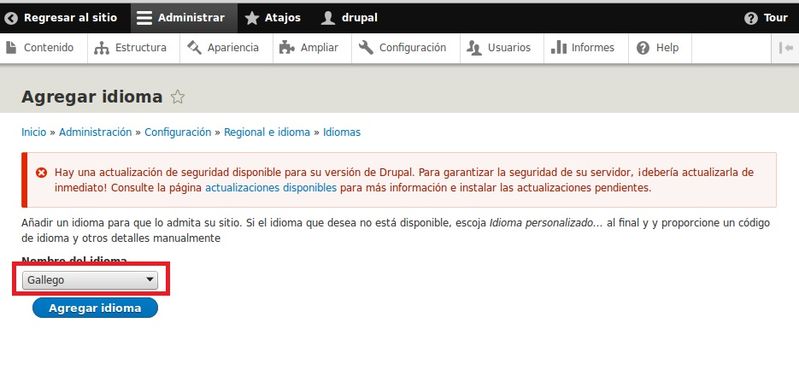Open the Administrar menu label
Screen dimensions: 799x376
click(191, 18)
